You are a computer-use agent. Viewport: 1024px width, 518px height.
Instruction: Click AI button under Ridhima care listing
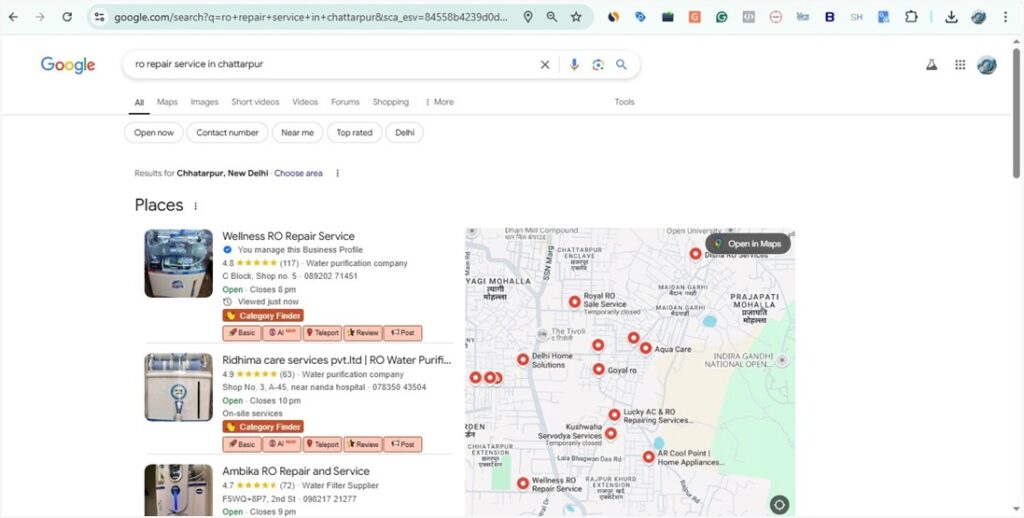coord(282,444)
